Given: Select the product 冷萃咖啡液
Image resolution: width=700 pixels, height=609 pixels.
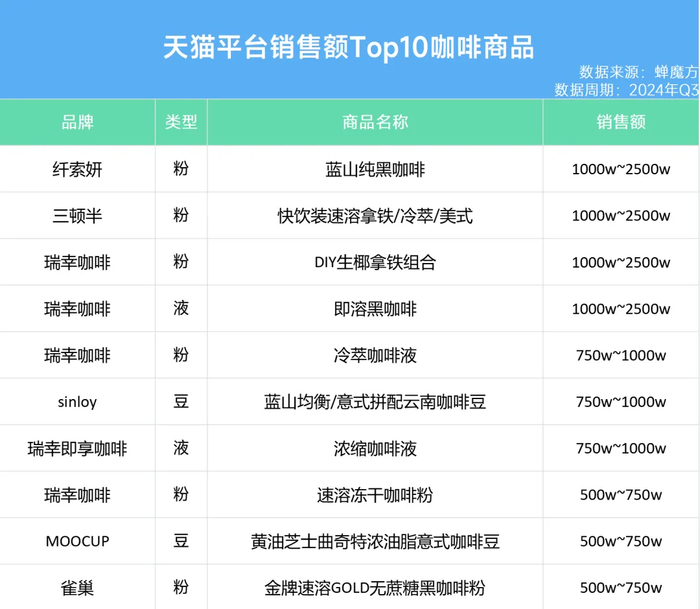Looking at the screenshot, I should tap(375, 355).
